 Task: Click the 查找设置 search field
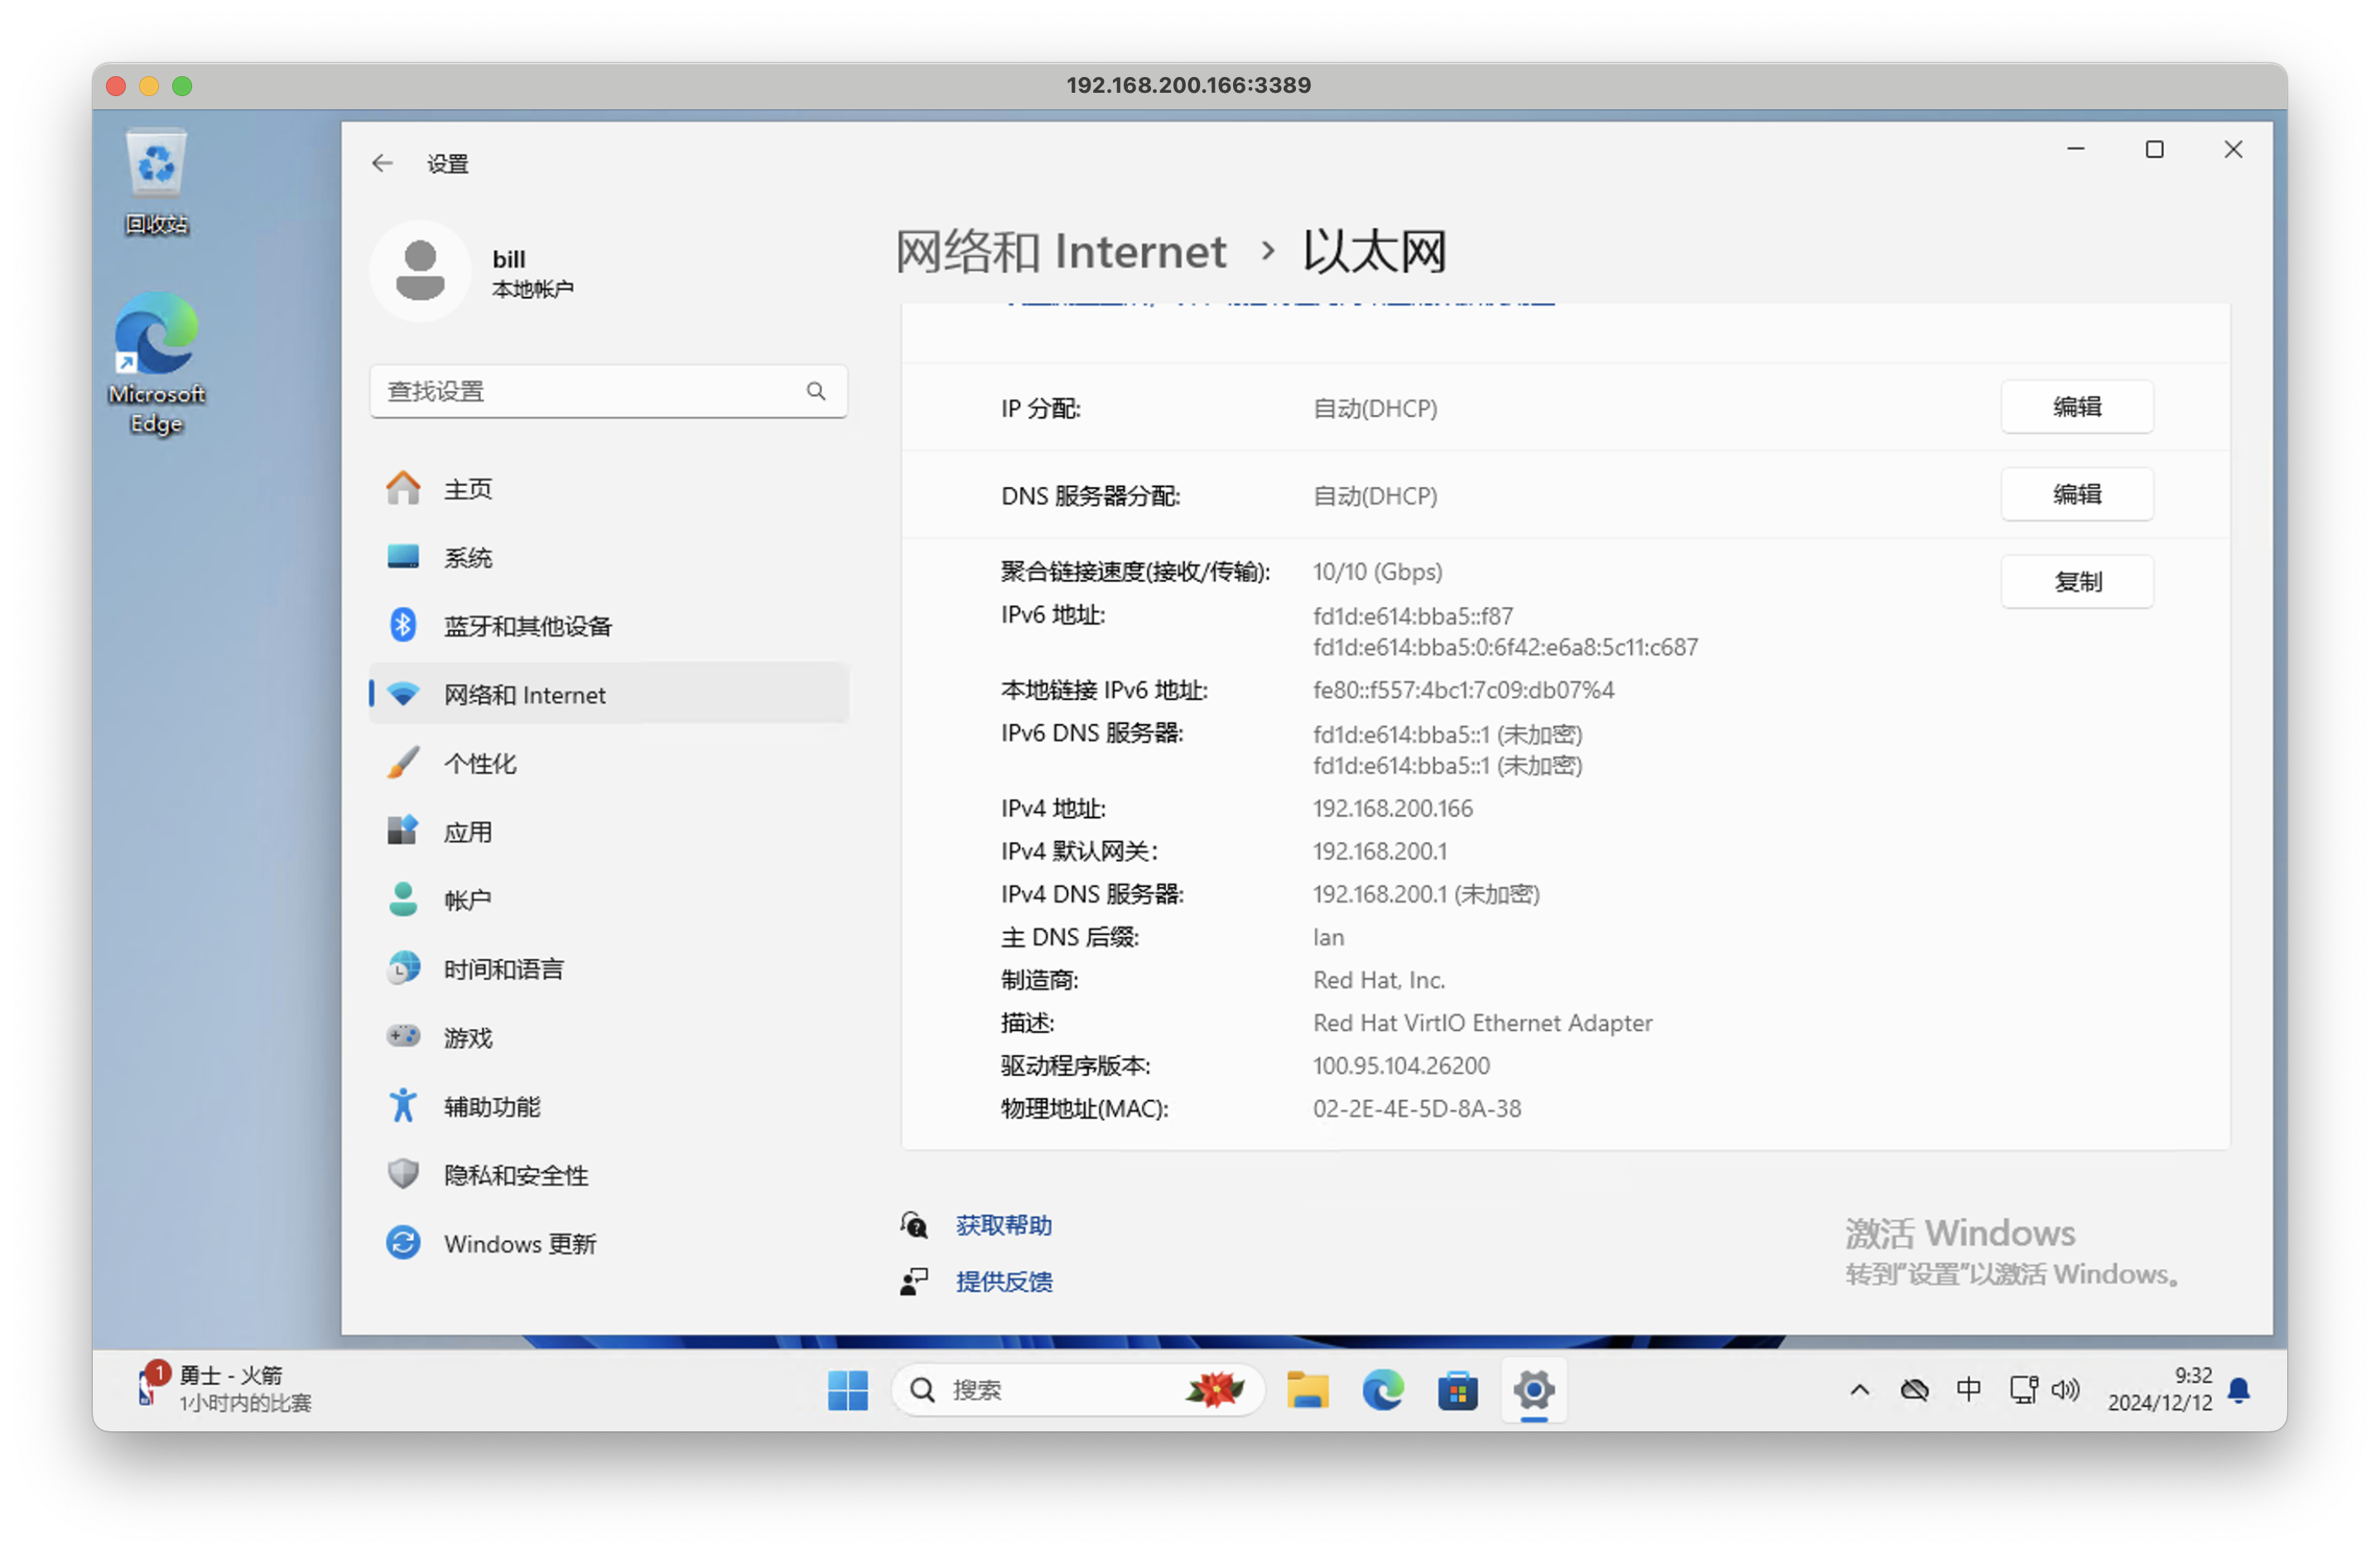pos(600,391)
